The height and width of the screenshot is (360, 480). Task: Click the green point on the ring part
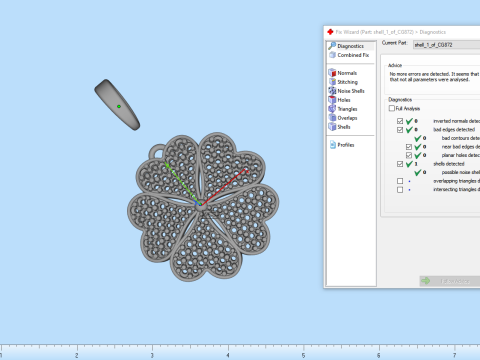[x=119, y=106]
